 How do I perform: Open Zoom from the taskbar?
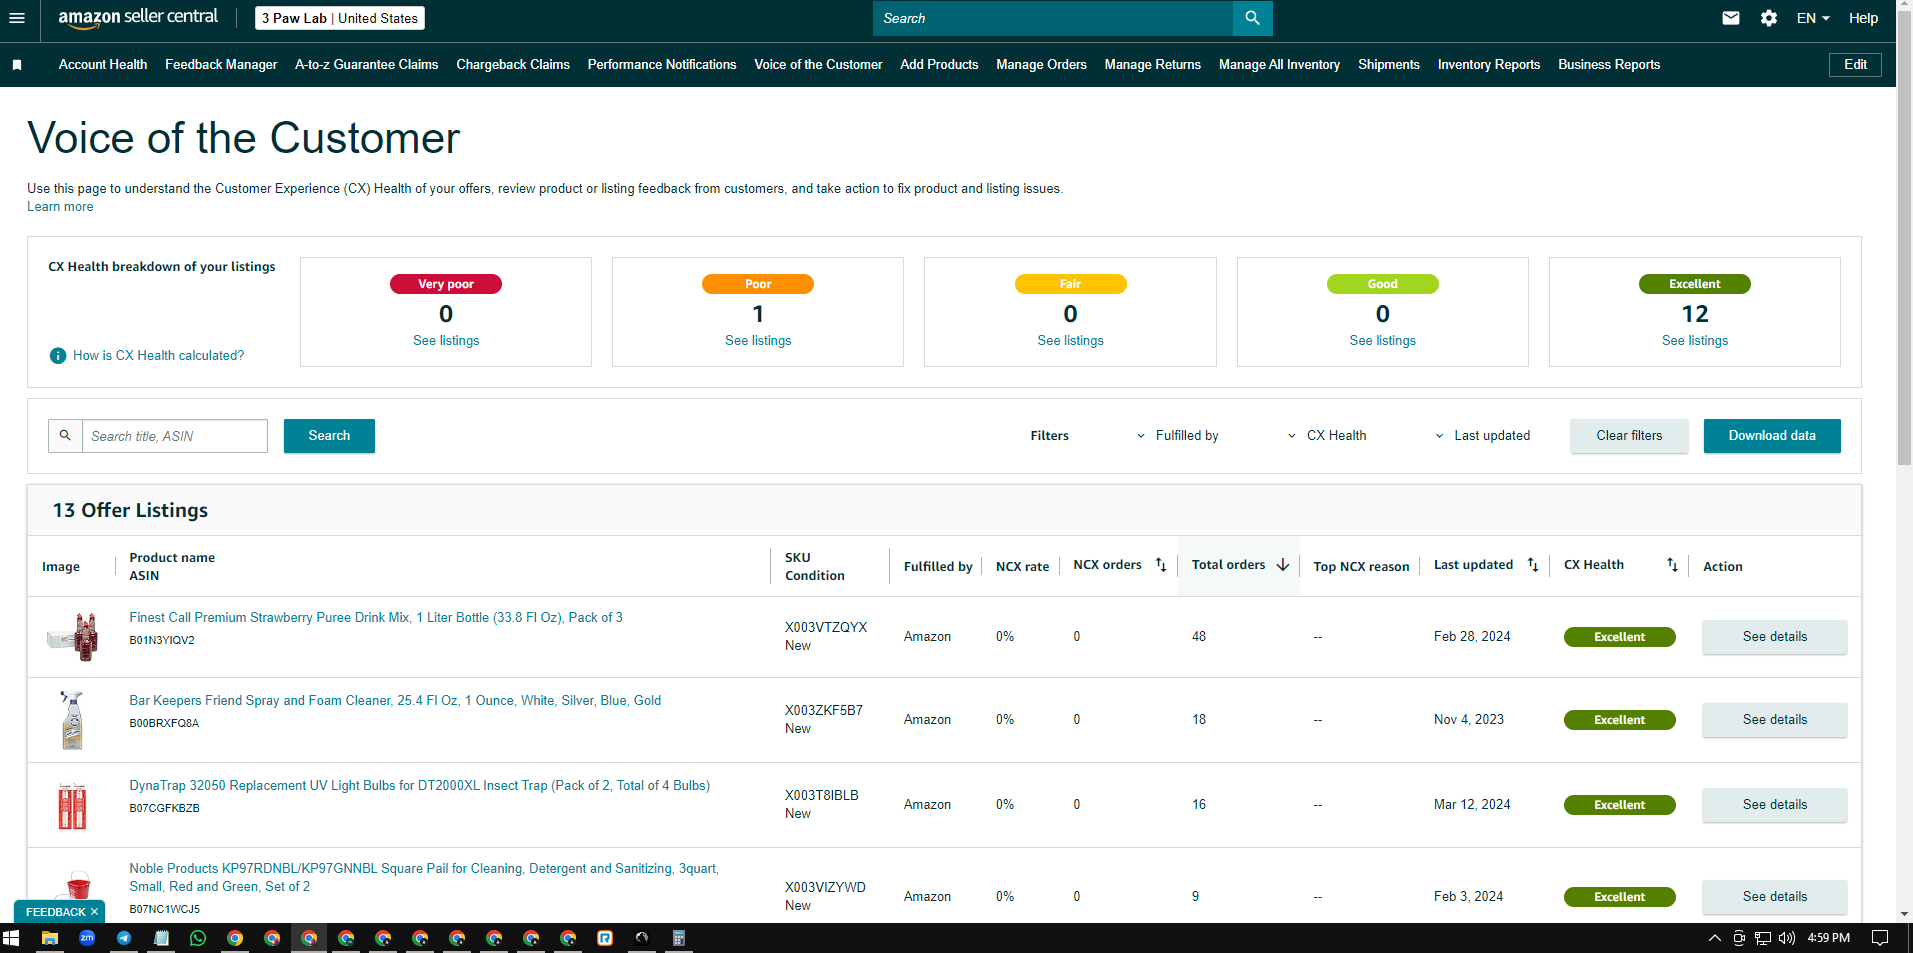coord(87,938)
